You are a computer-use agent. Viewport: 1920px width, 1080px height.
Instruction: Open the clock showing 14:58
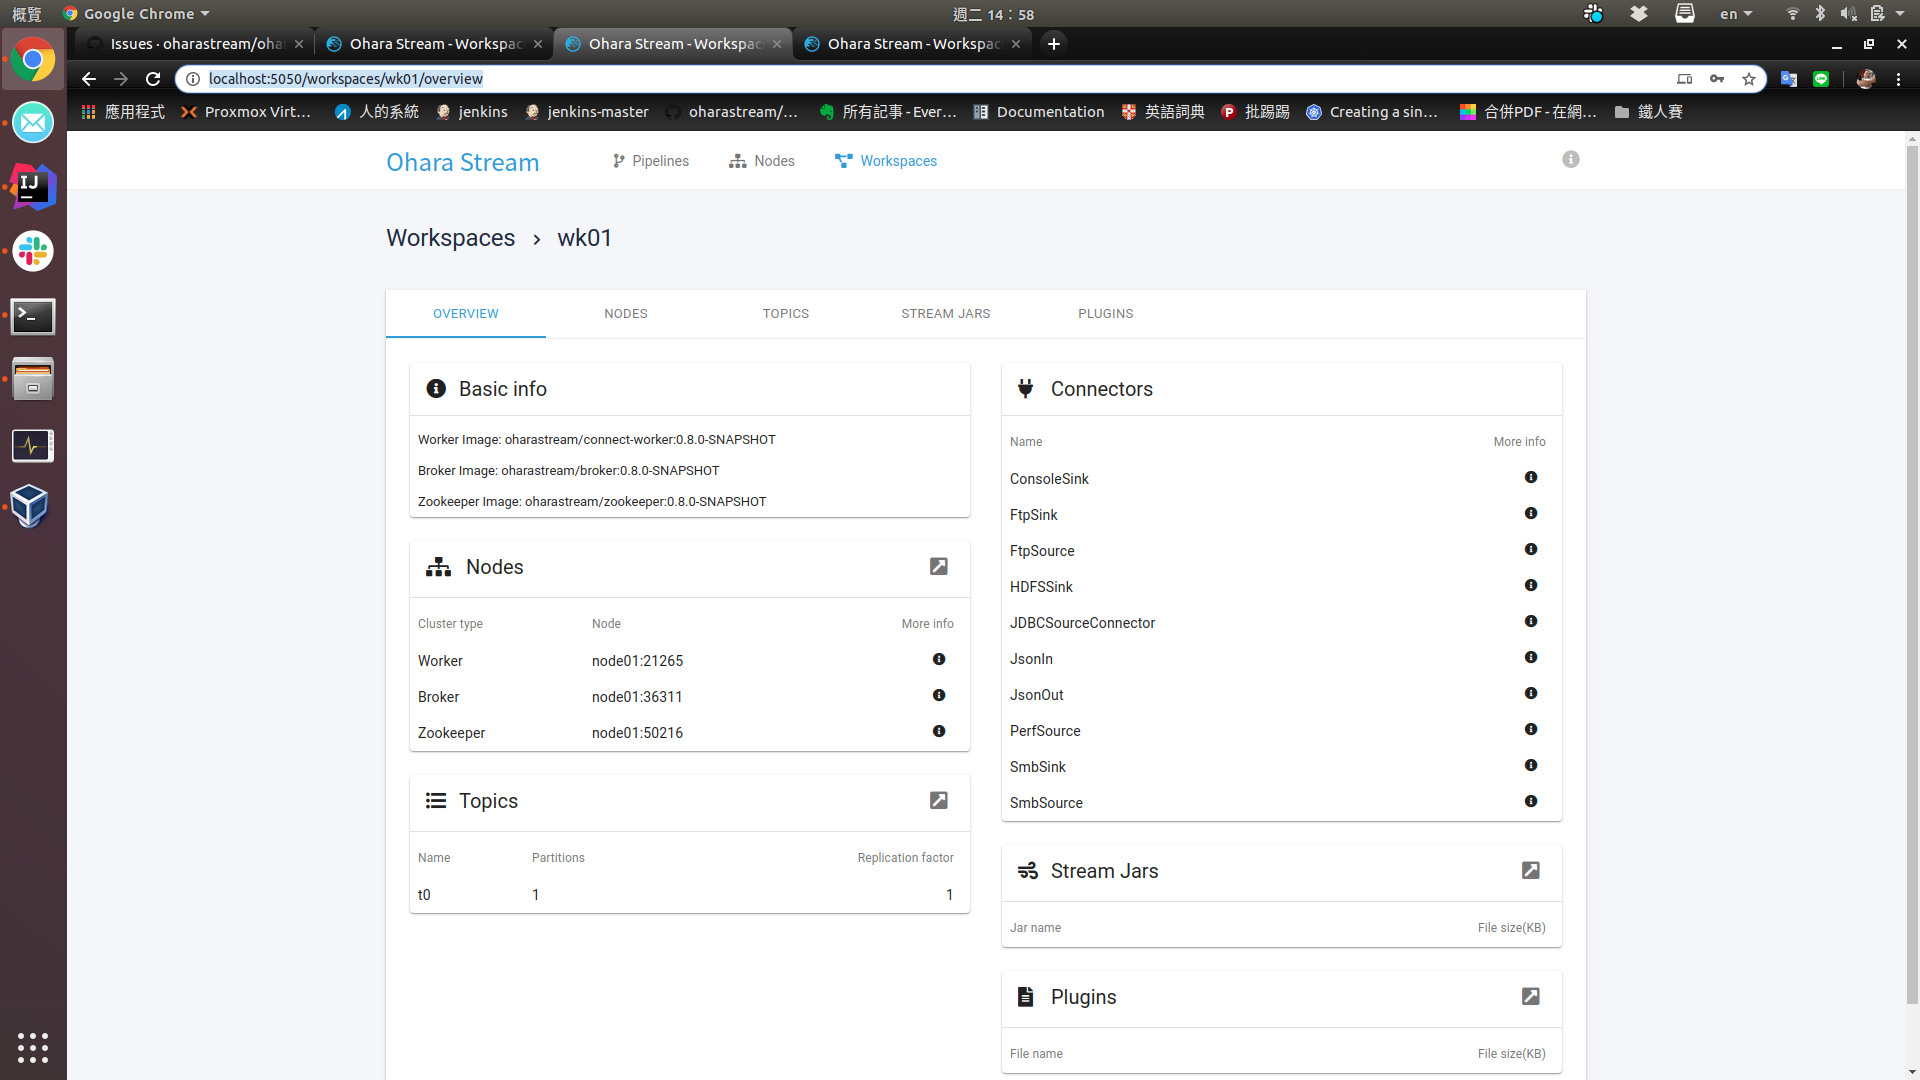pyautogui.click(x=993, y=14)
